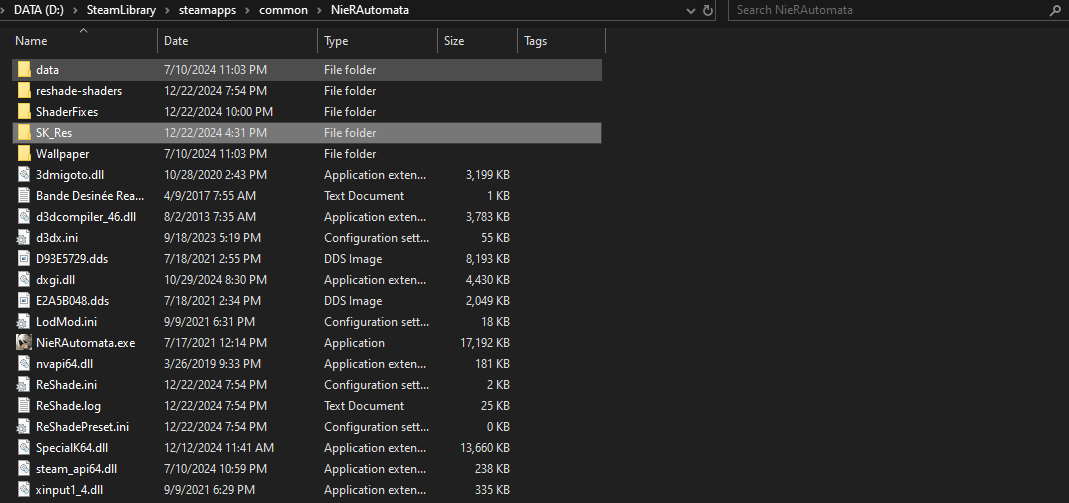
Task: Select the 3dmigoto.dll file icon
Action: point(25,175)
